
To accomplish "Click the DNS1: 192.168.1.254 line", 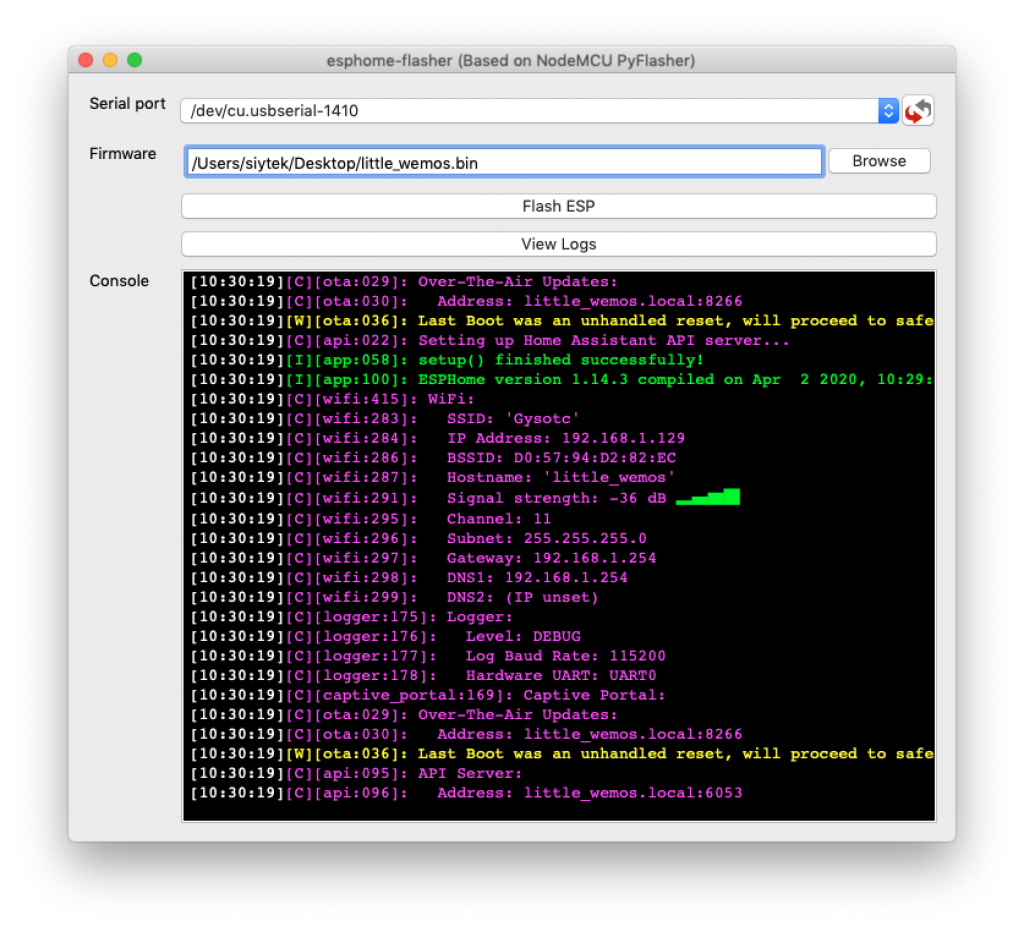I will point(409,577).
